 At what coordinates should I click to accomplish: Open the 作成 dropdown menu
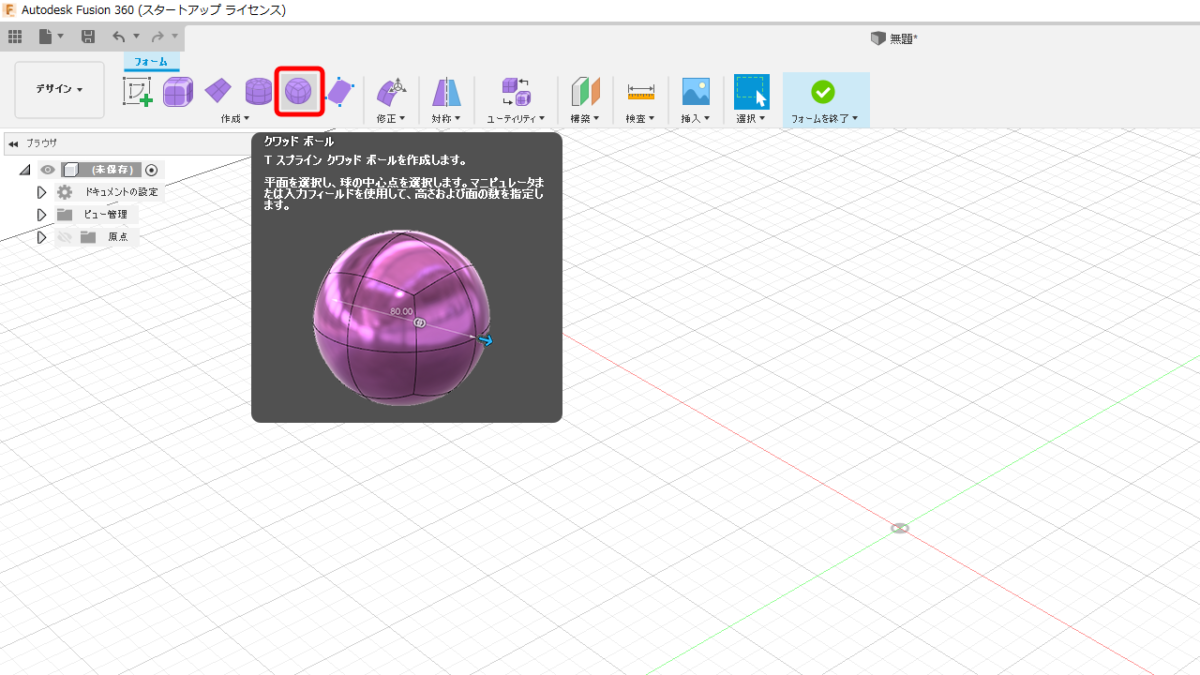click(235, 118)
